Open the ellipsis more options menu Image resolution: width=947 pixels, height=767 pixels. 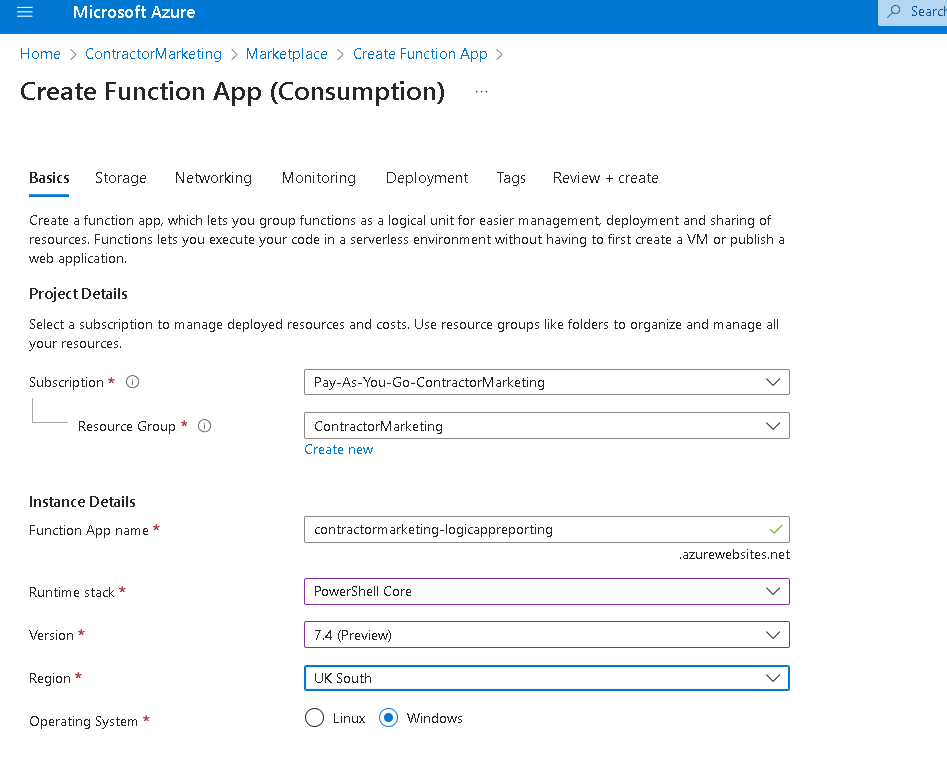pyautogui.click(x=481, y=92)
